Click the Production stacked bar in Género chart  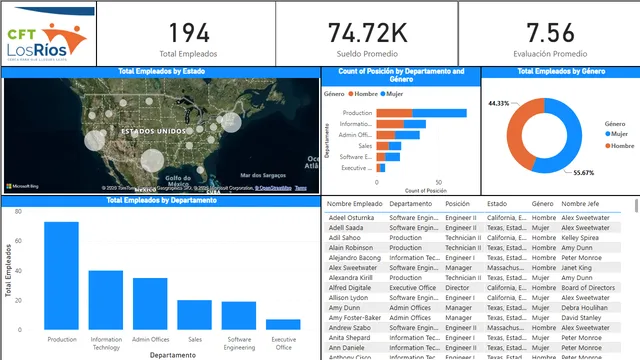point(422,113)
